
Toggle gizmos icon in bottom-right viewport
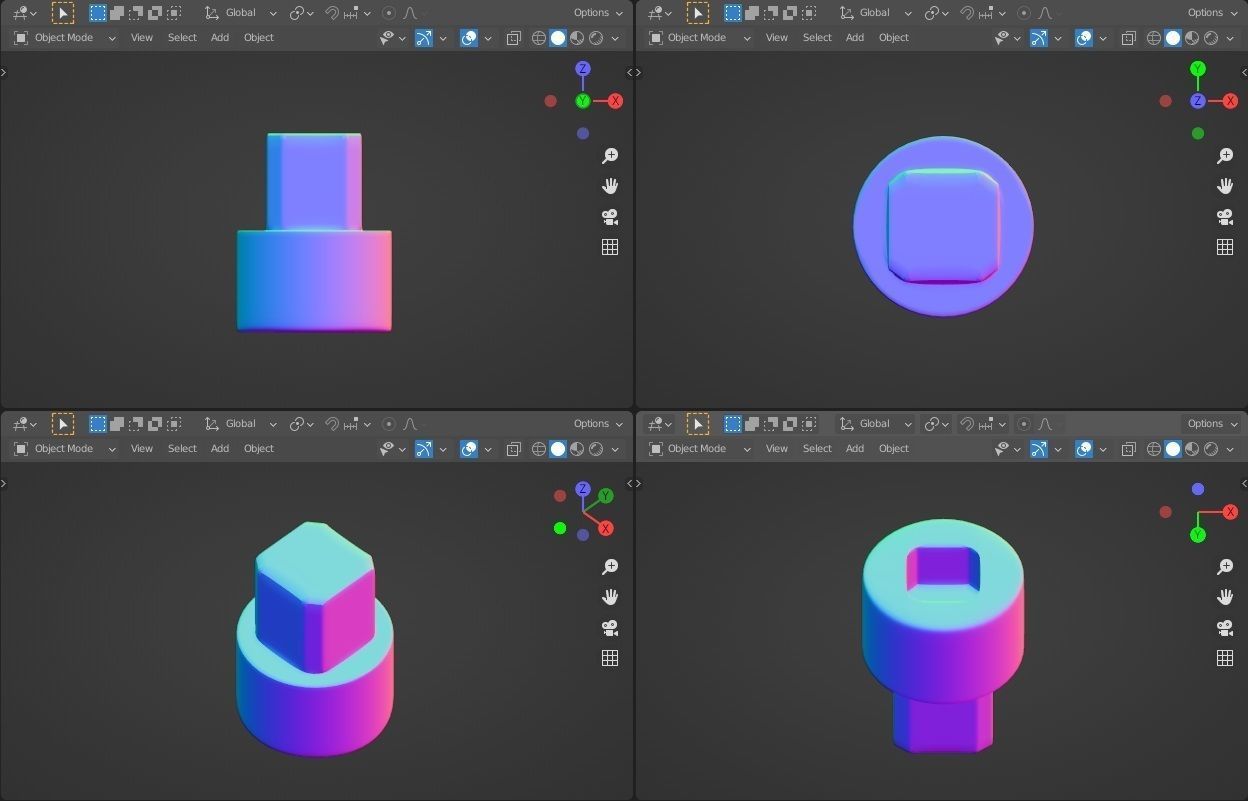[1039, 449]
